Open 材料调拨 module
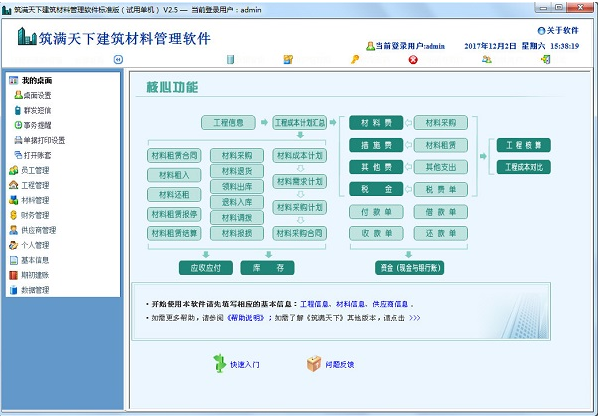Screen dimensions: 600x416 coord(237,218)
